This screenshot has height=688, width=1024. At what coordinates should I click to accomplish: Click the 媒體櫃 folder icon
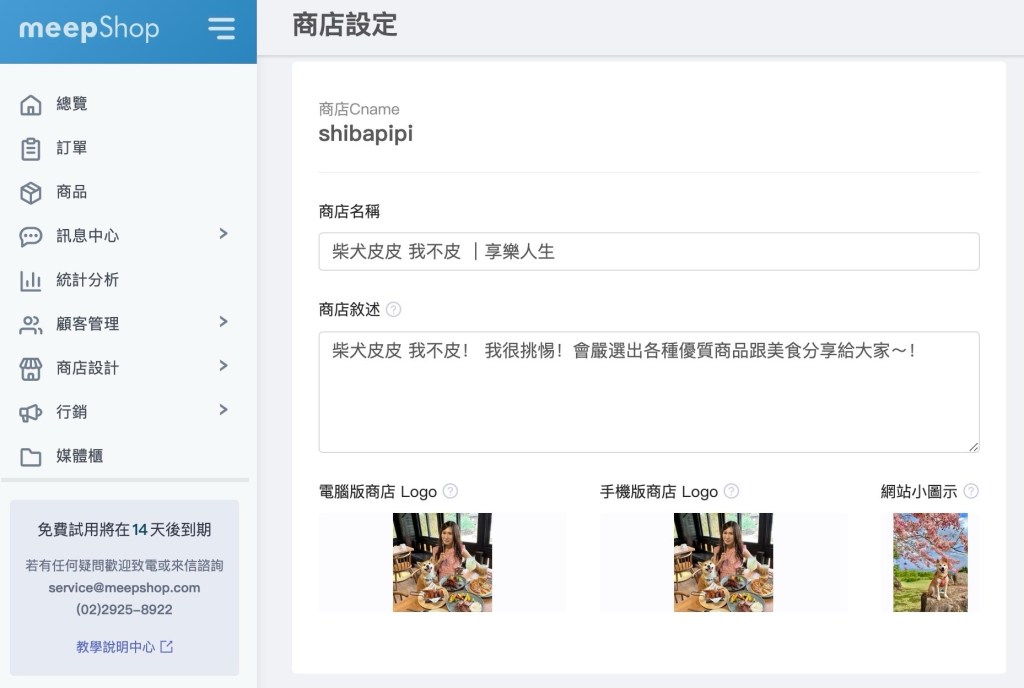point(31,457)
